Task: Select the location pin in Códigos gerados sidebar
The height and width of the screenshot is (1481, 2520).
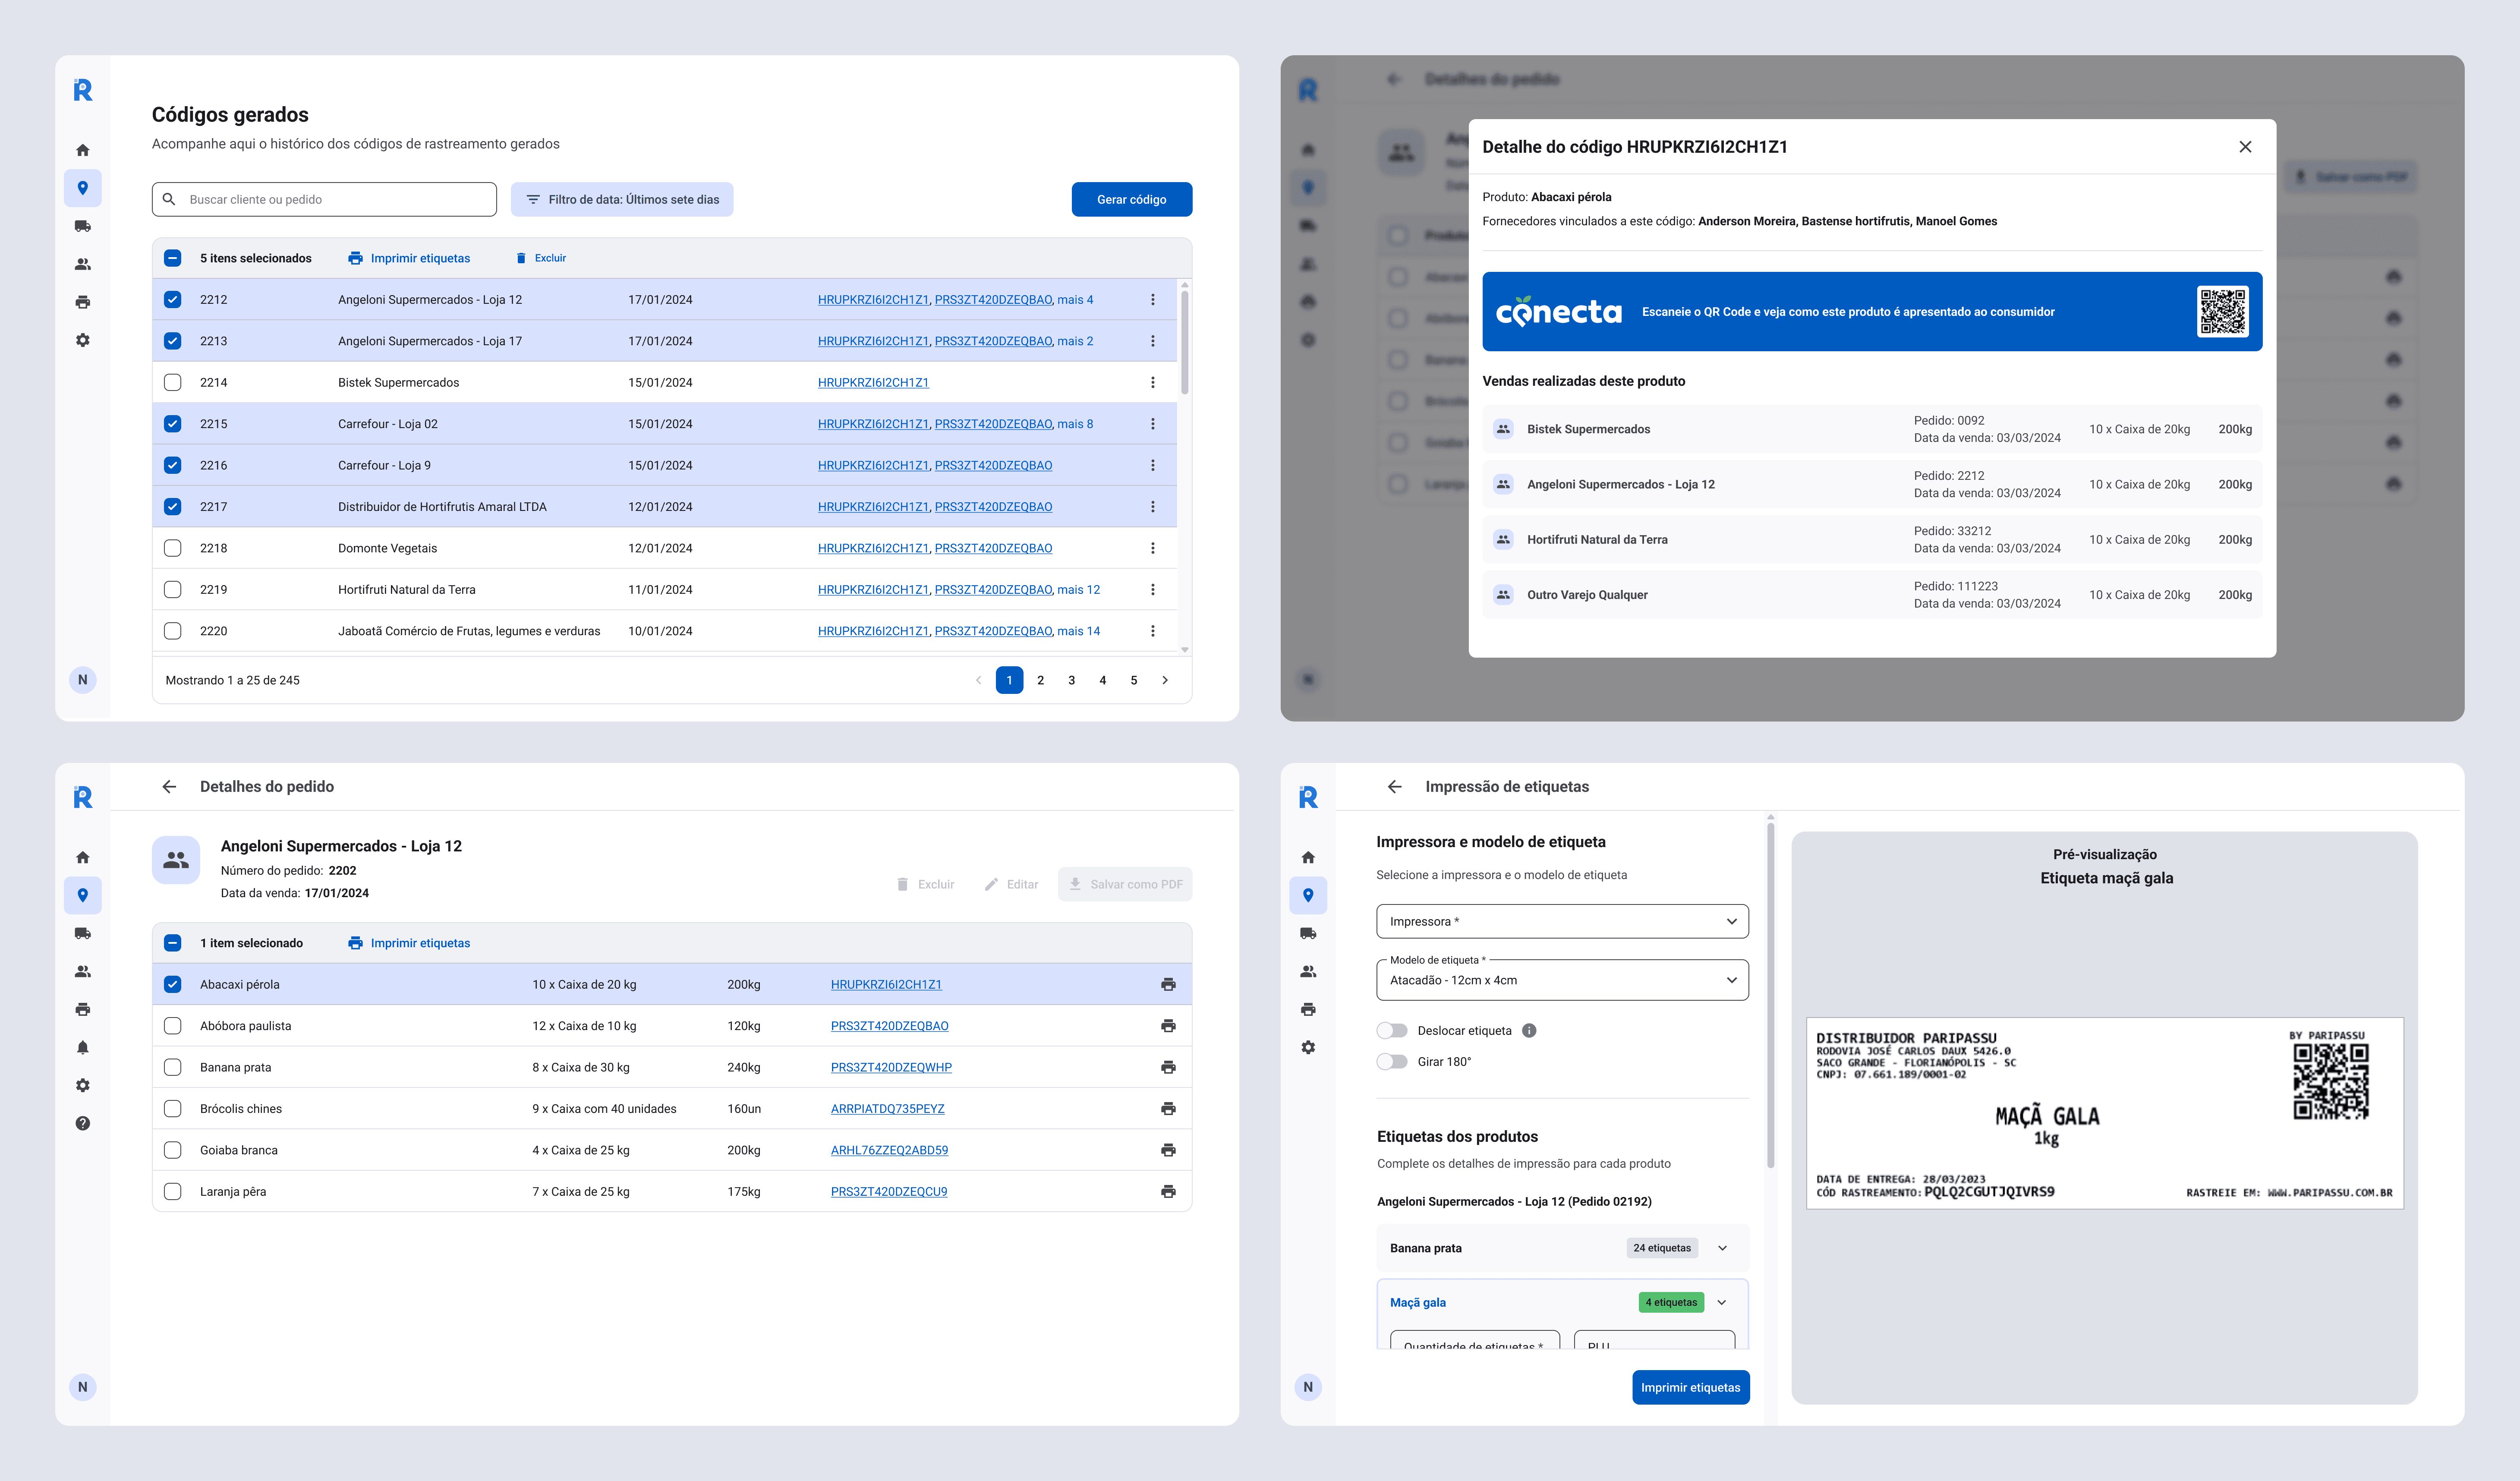Action: pos(83,188)
